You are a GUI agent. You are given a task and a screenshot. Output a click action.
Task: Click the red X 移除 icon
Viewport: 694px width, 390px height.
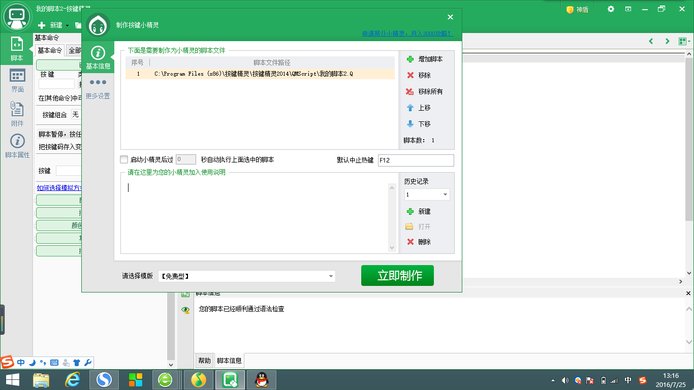click(410, 75)
